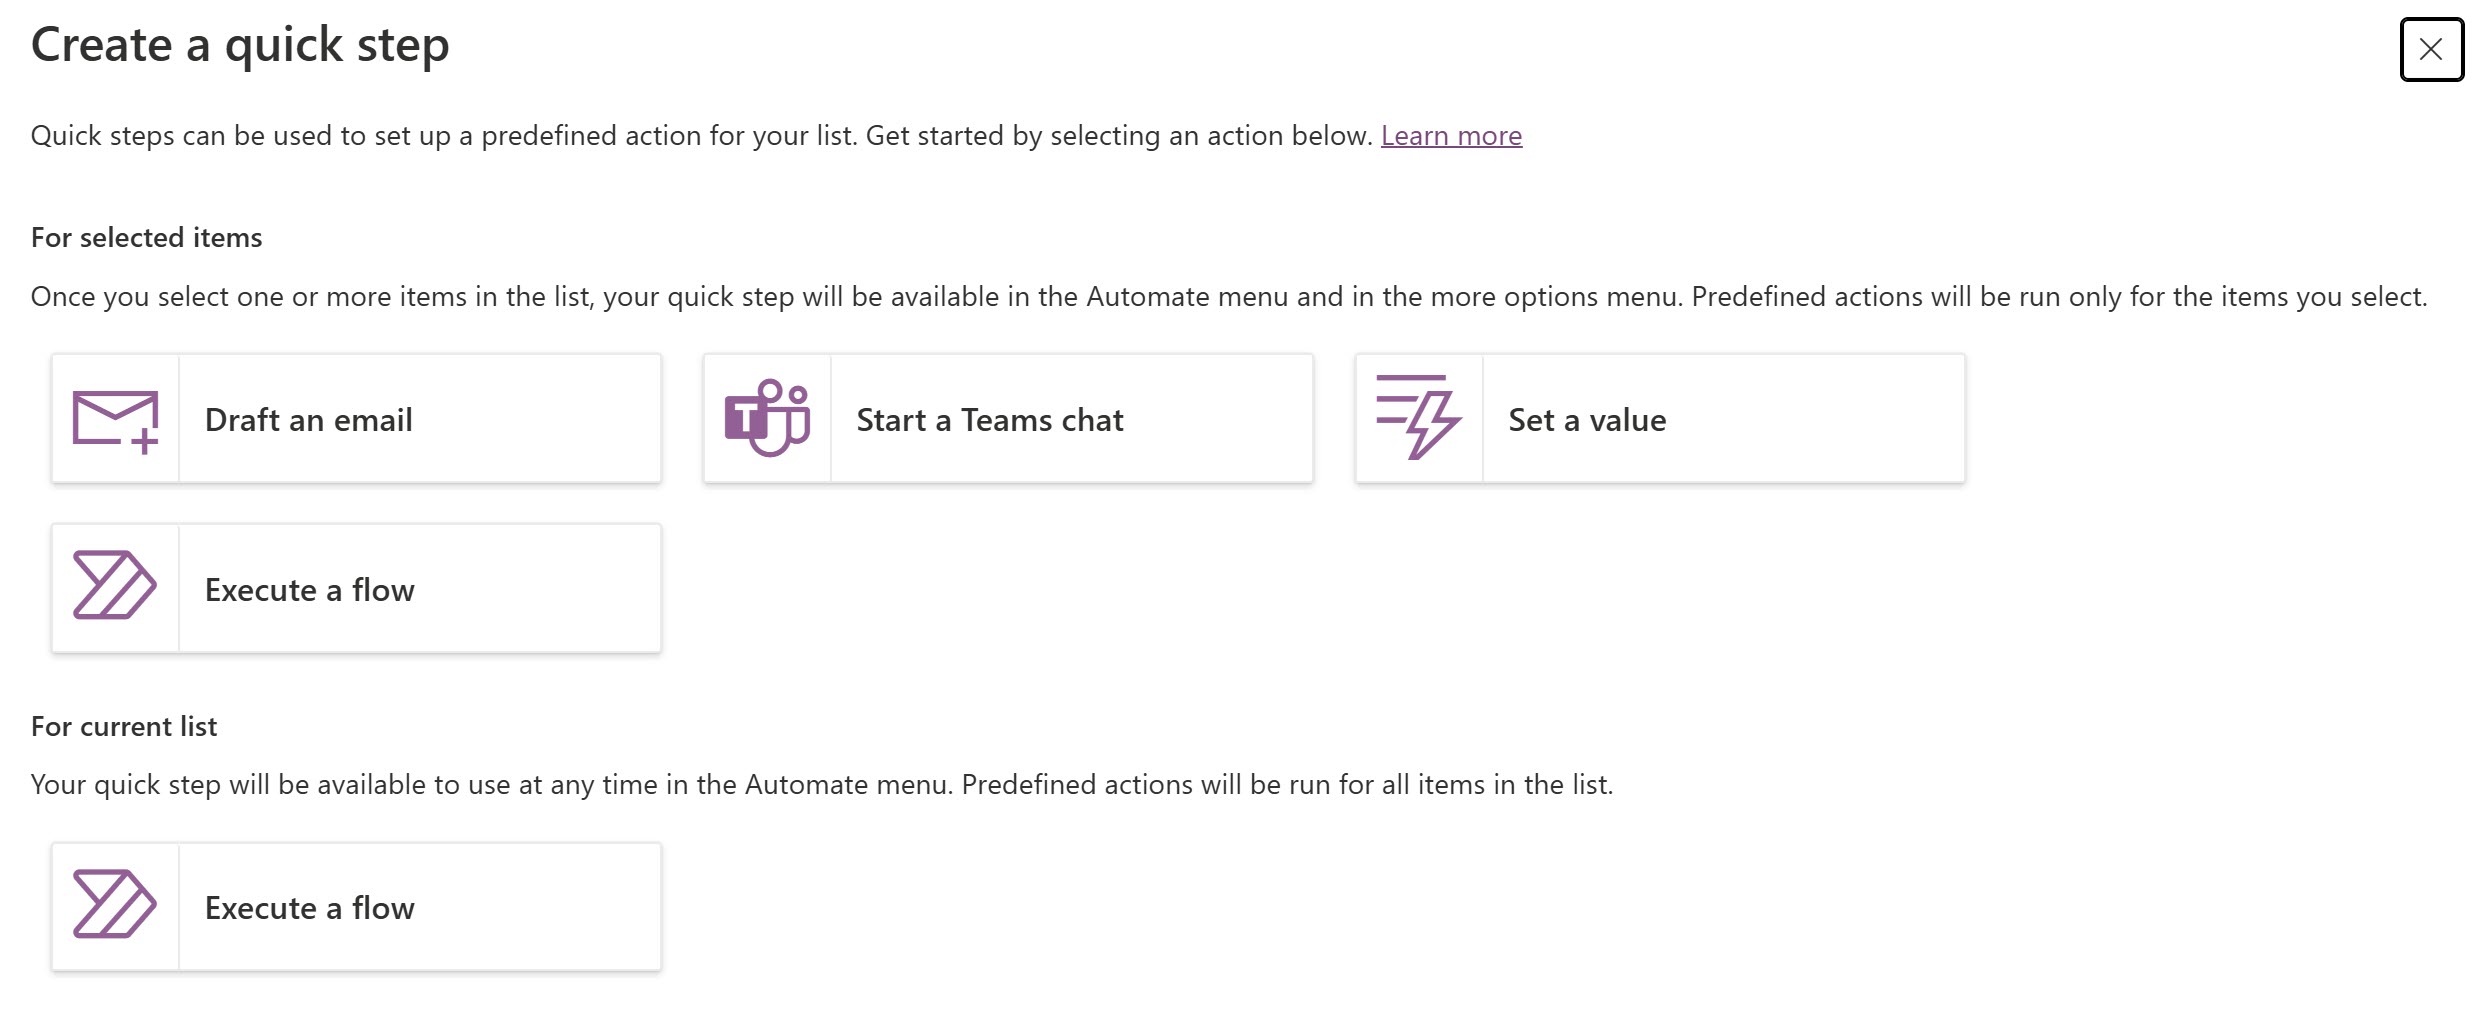The image size is (2492, 1016).
Task: Close the Create a quick step dialog
Action: [x=2430, y=49]
